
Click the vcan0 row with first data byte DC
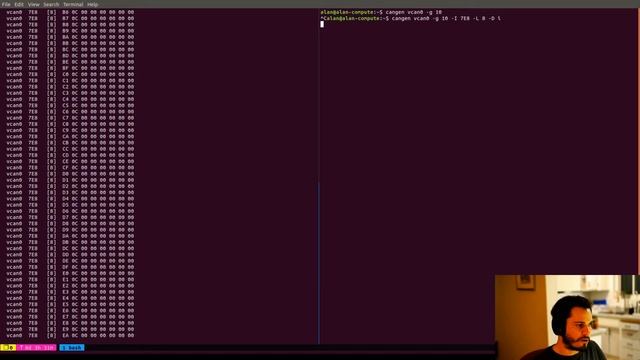coord(70,249)
